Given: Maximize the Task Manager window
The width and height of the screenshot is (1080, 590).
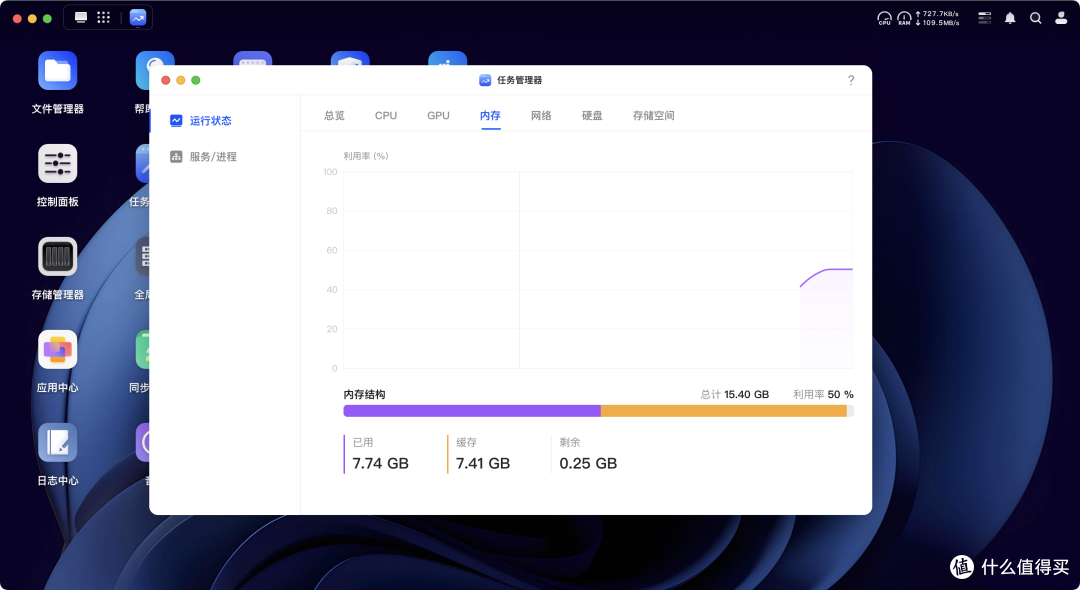Looking at the screenshot, I should point(196,81).
